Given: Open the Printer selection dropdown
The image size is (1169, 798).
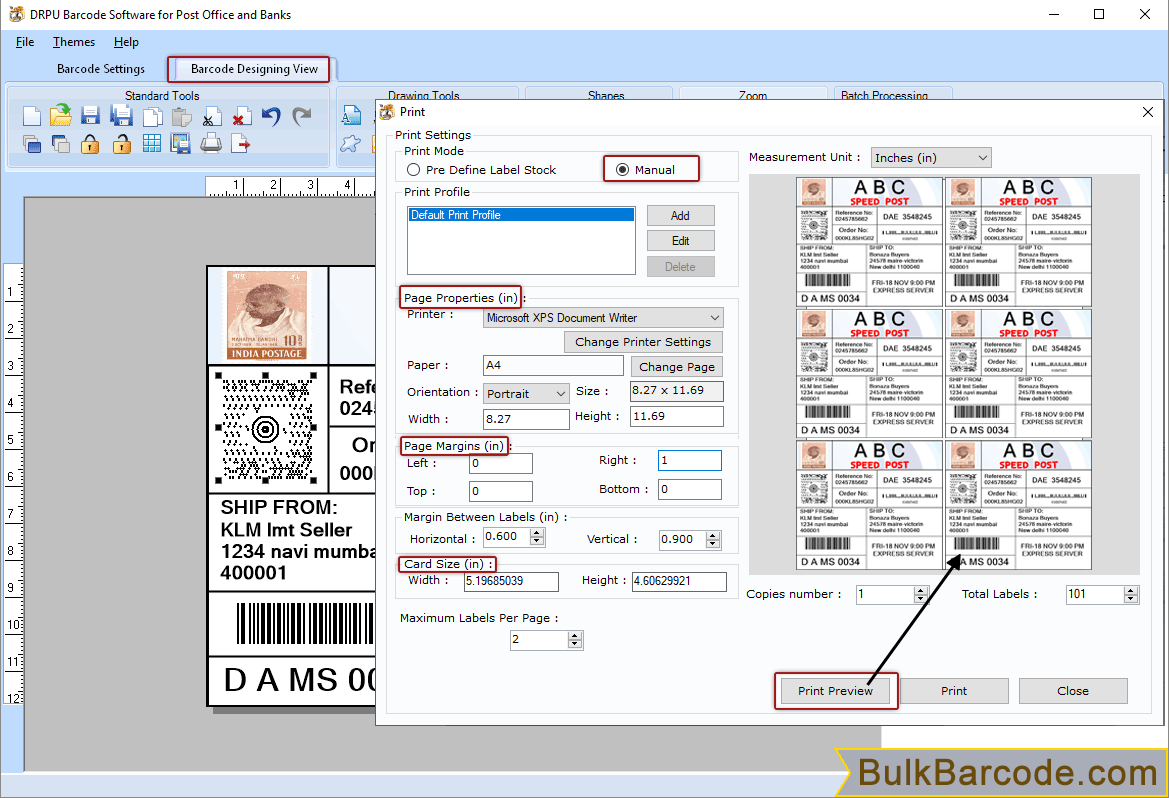Looking at the screenshot, I should (x=603, y=318).
